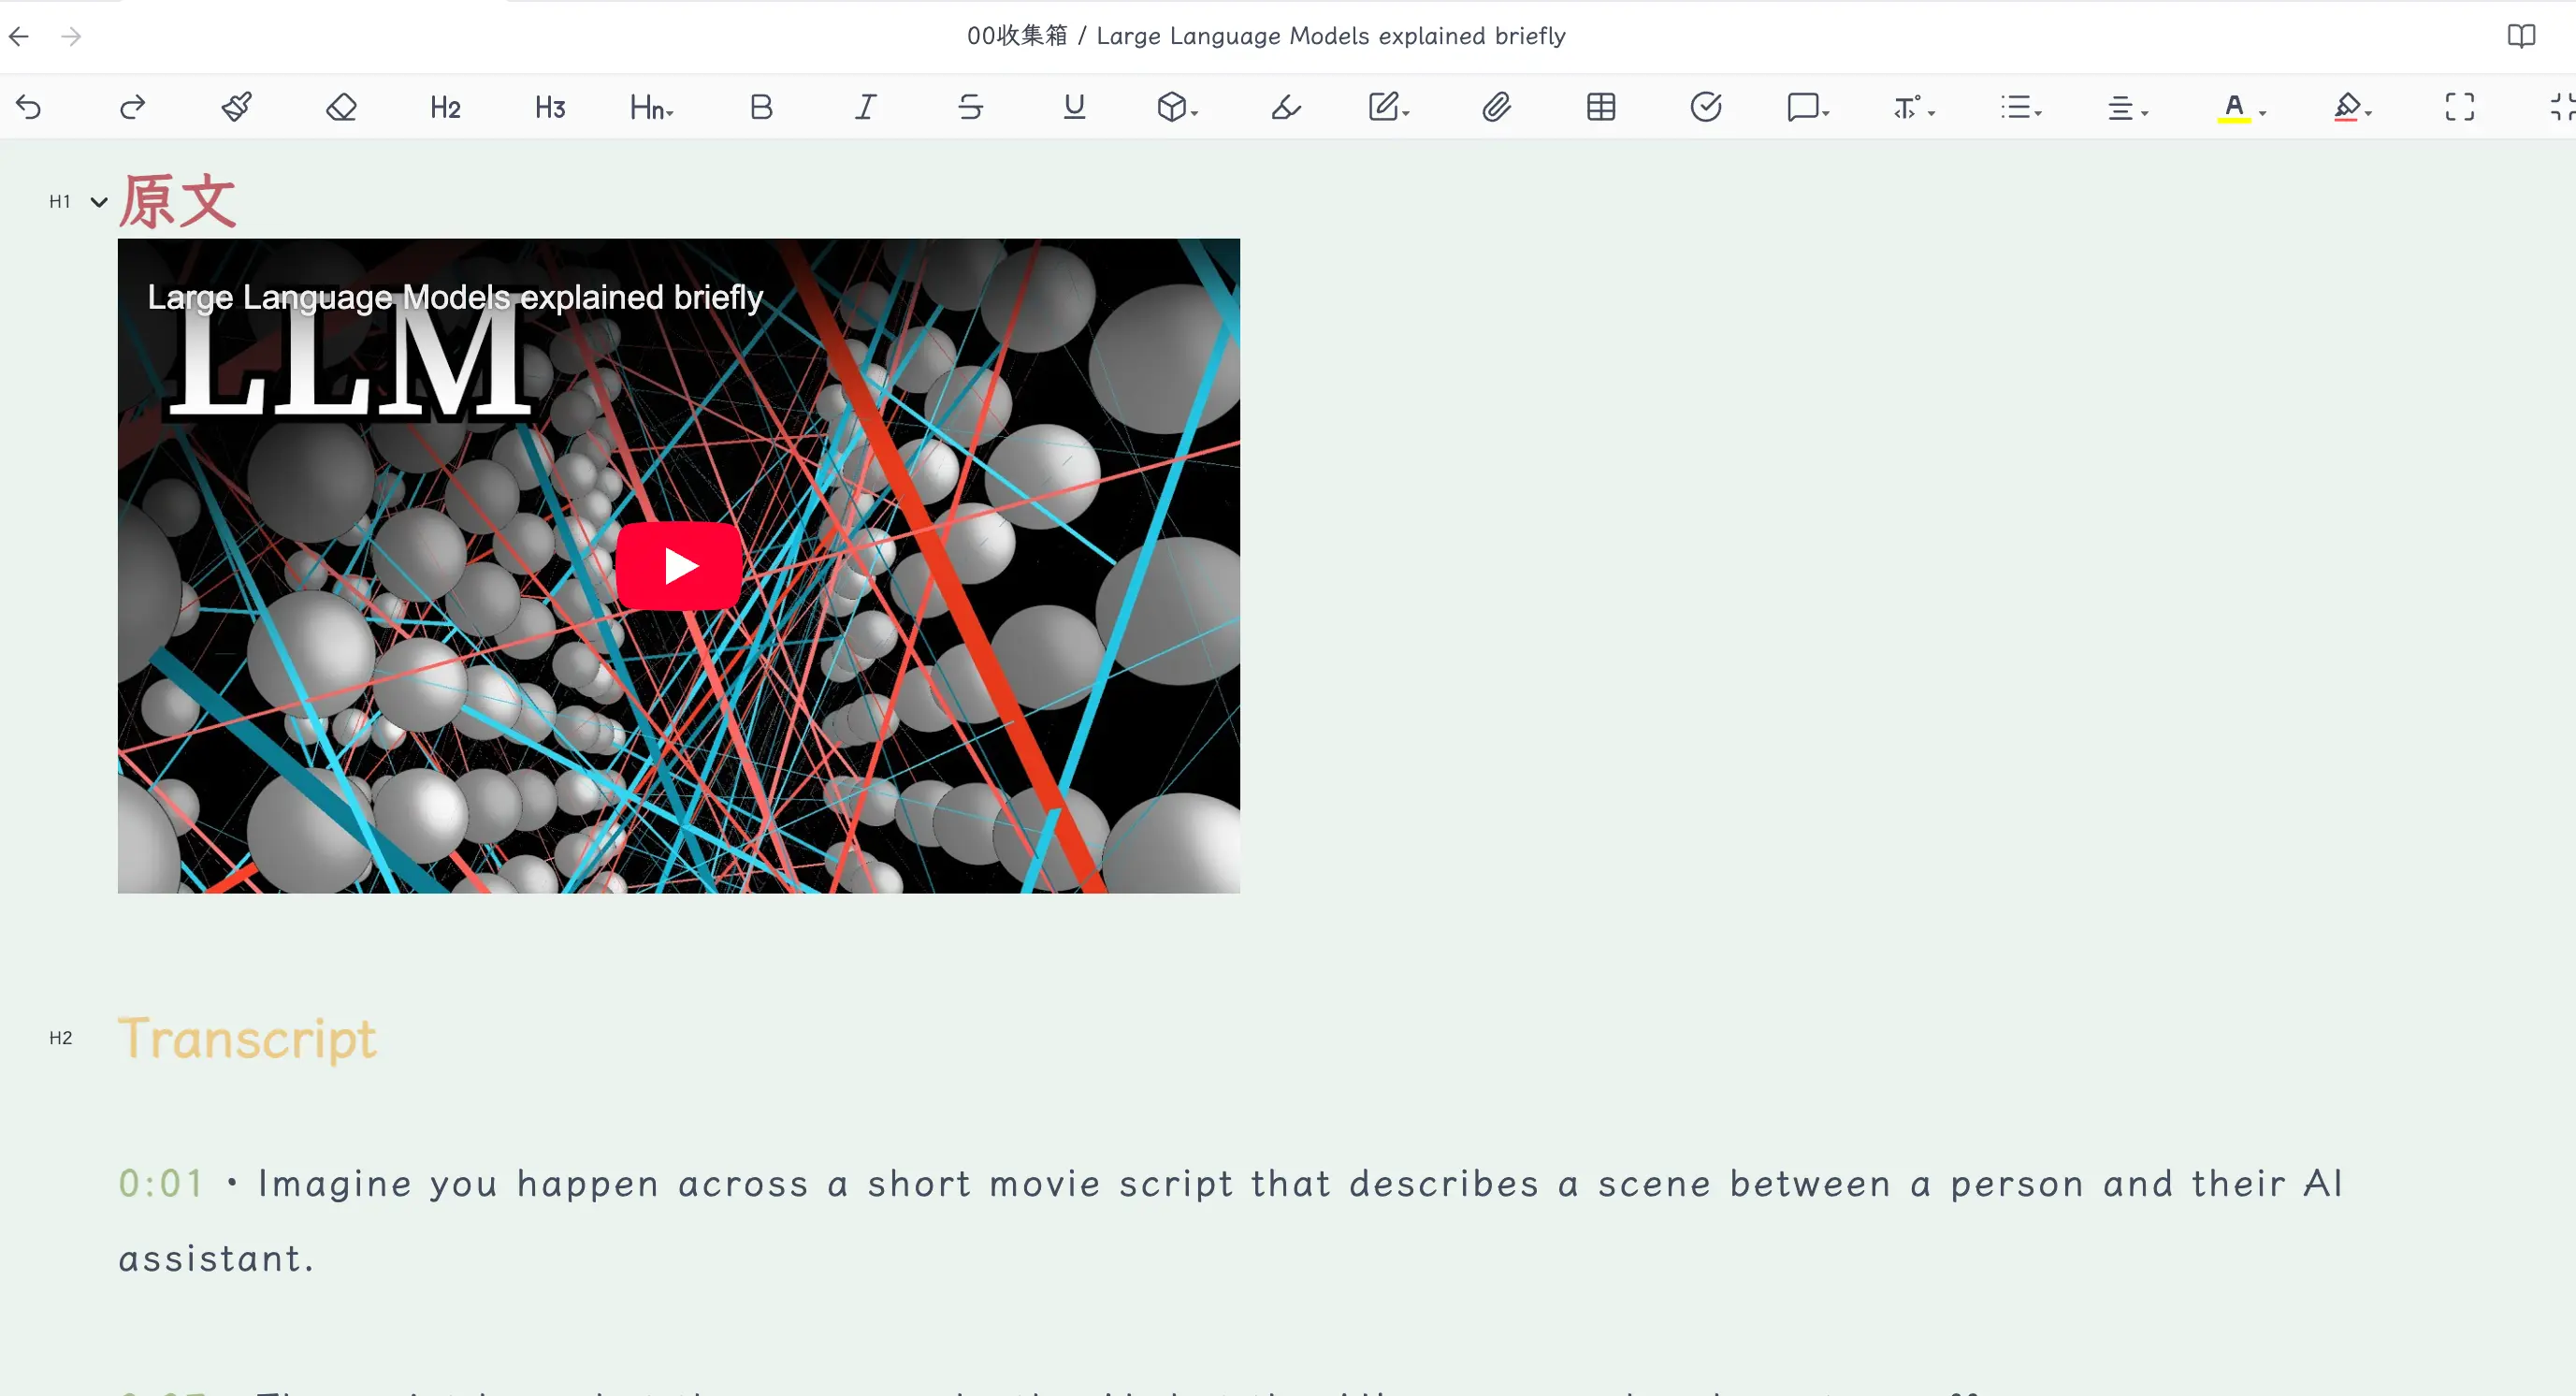Toggle bold formatting
The height and width of the screenshot is (1396, 2576).
761,107
